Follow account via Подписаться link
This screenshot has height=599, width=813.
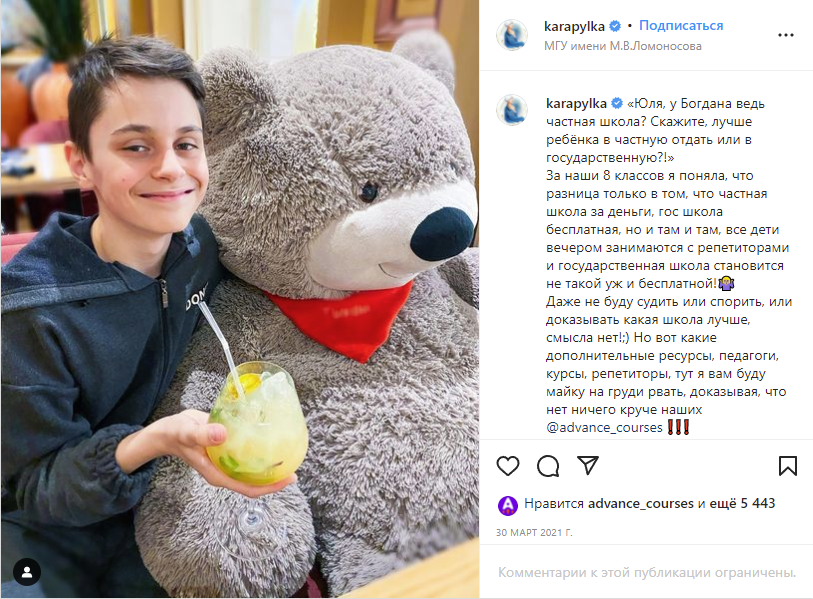click(681, 25)
